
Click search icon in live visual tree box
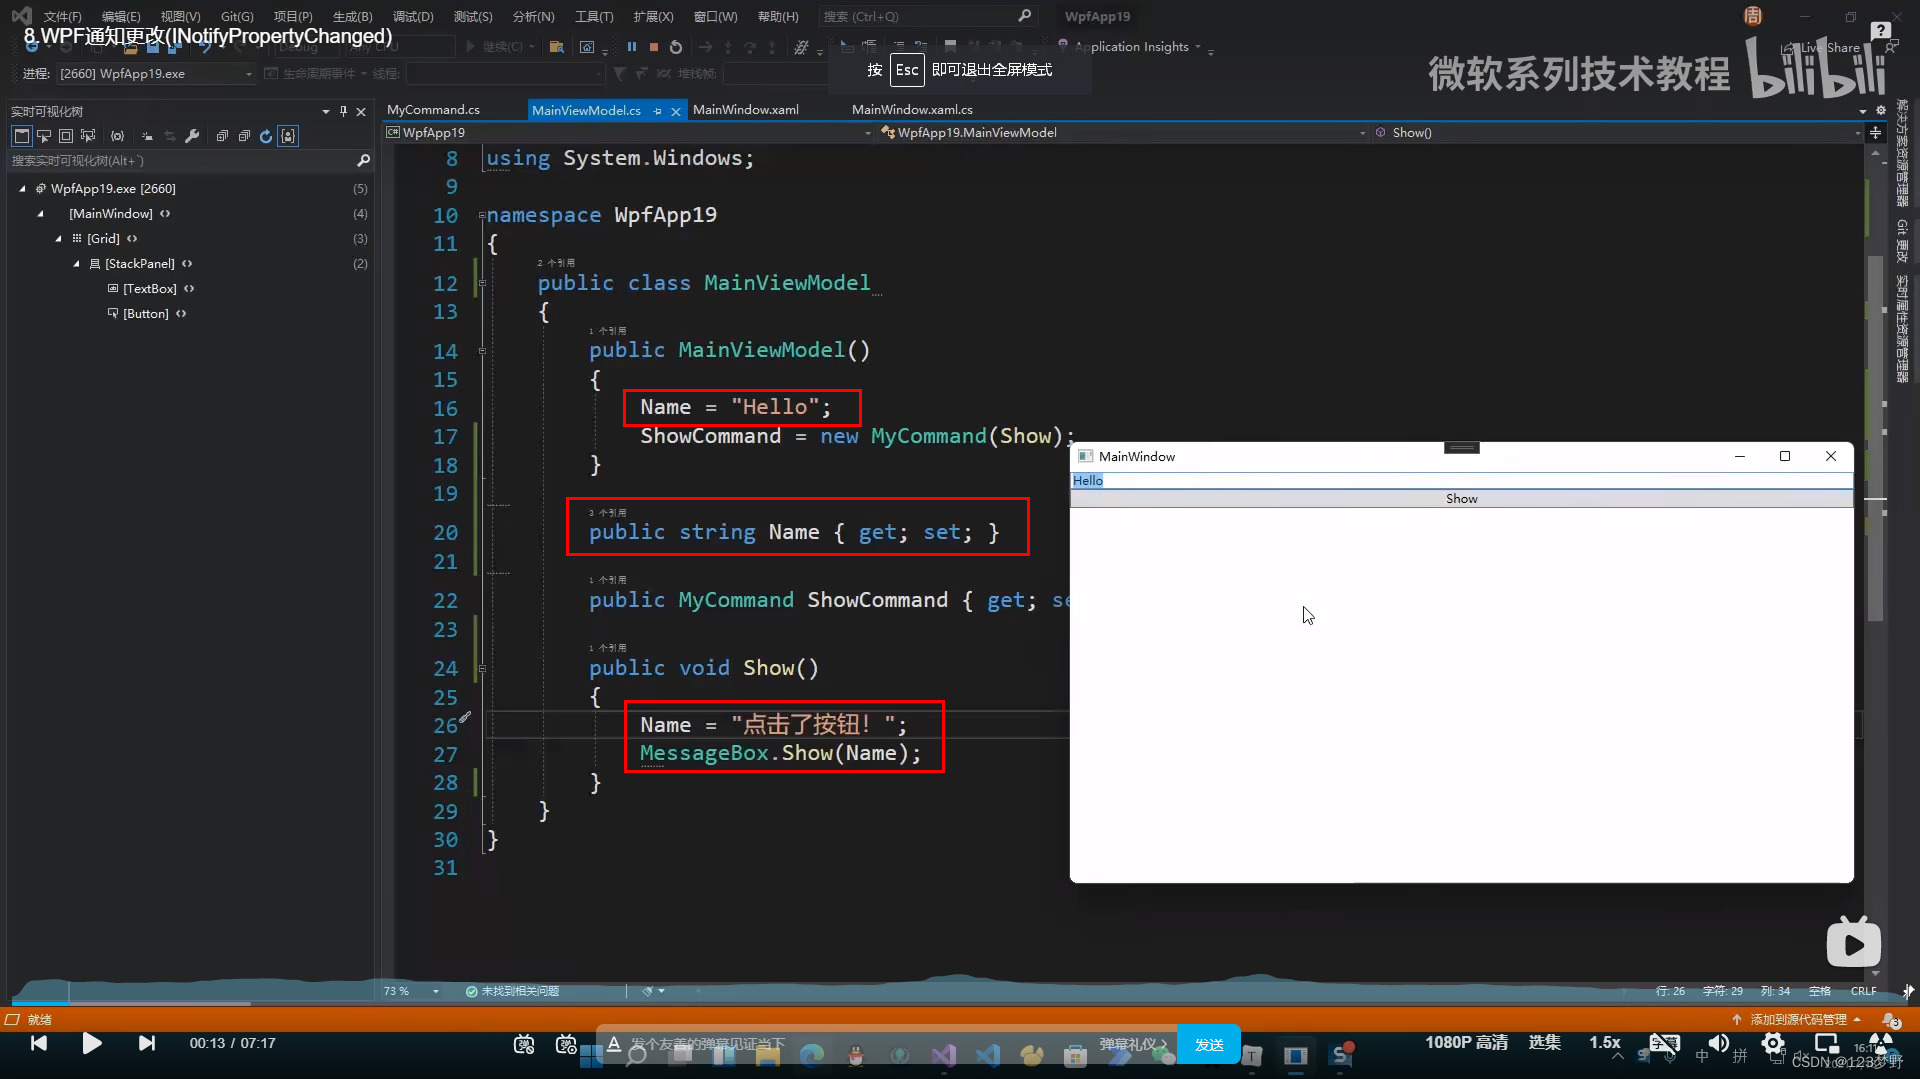[363, 160]
